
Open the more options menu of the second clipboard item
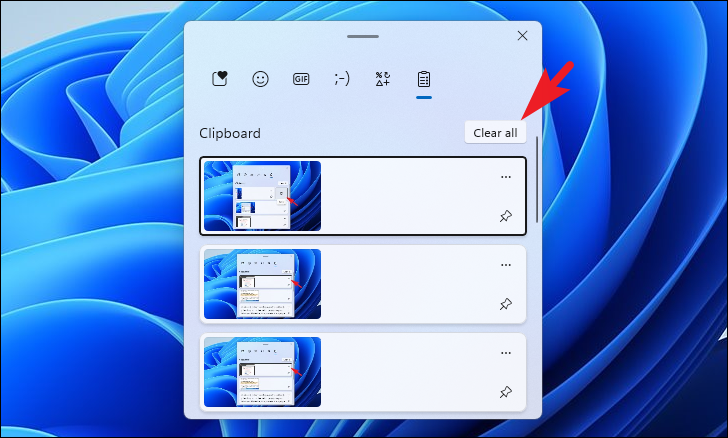click(506, 265)
